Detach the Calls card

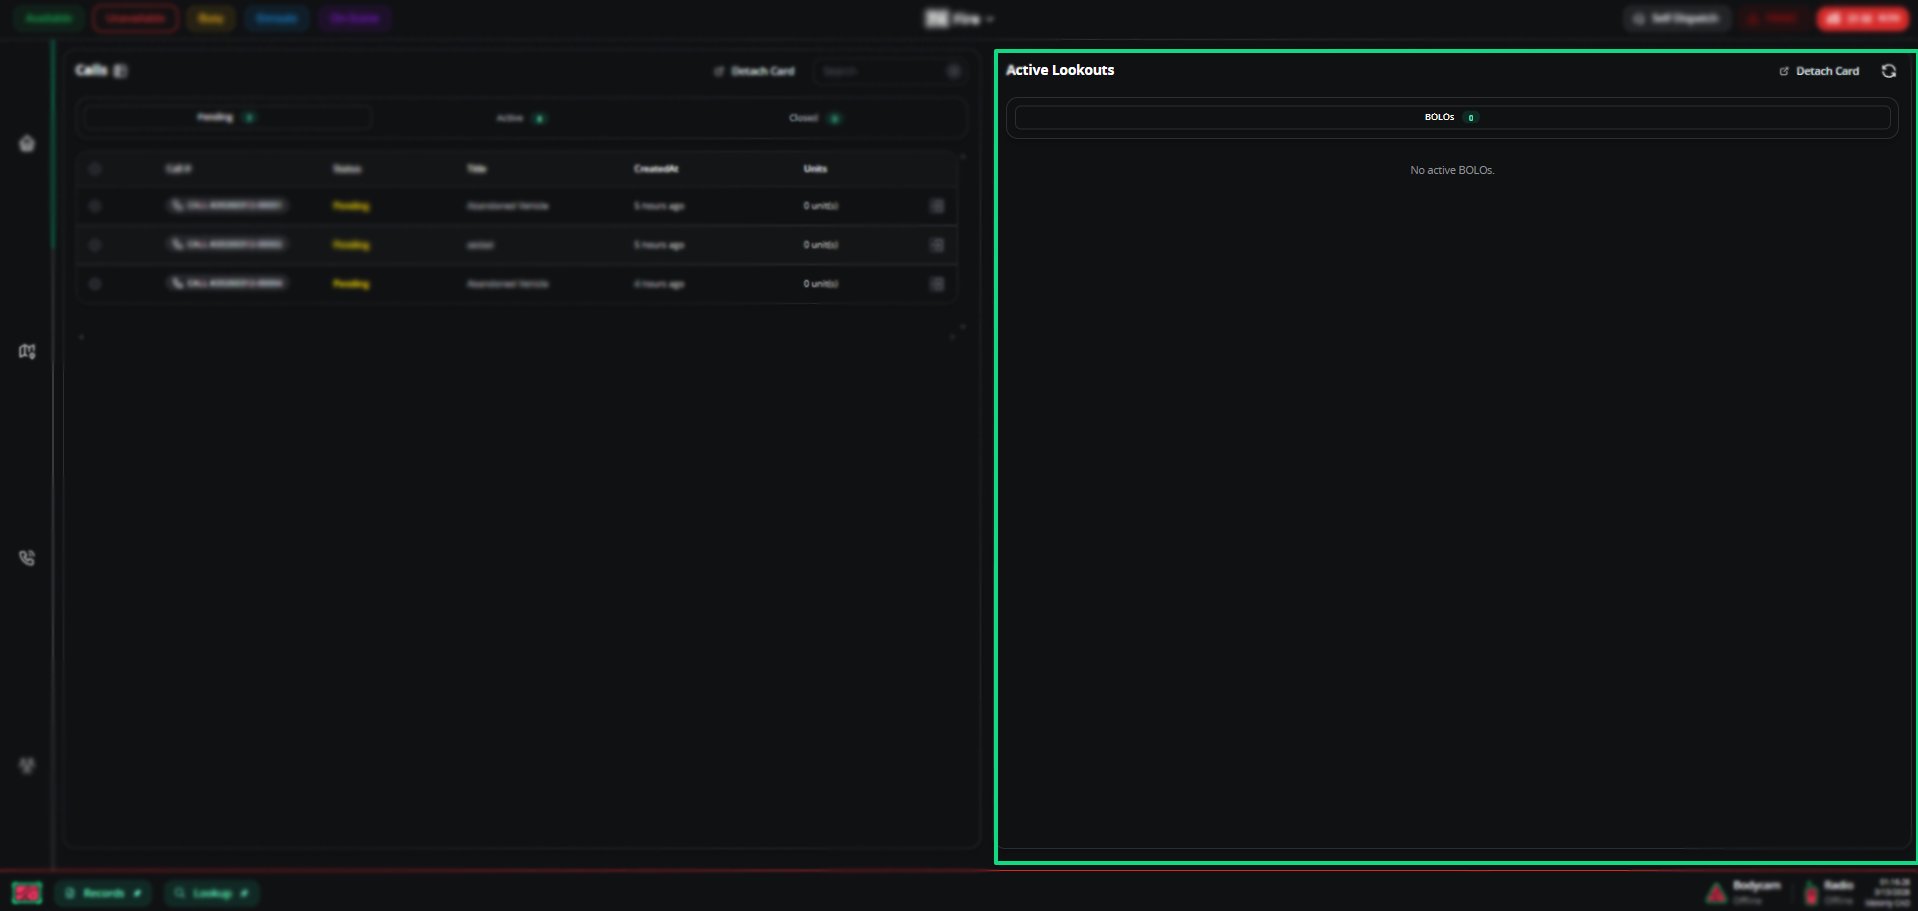(754, 71)
